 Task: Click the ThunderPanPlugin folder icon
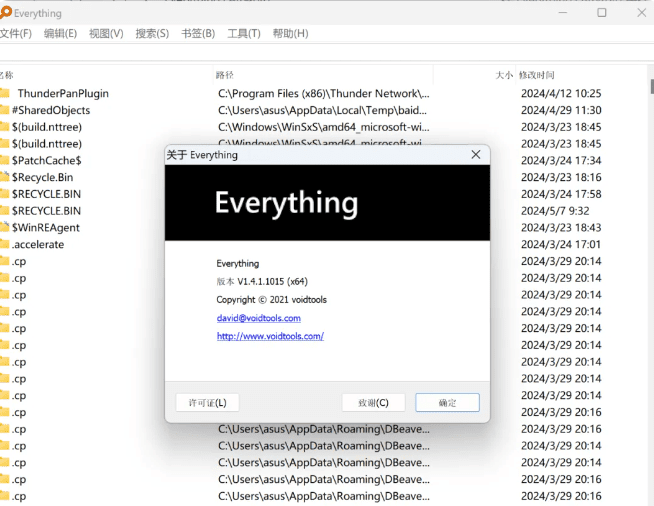pos(5,93)
